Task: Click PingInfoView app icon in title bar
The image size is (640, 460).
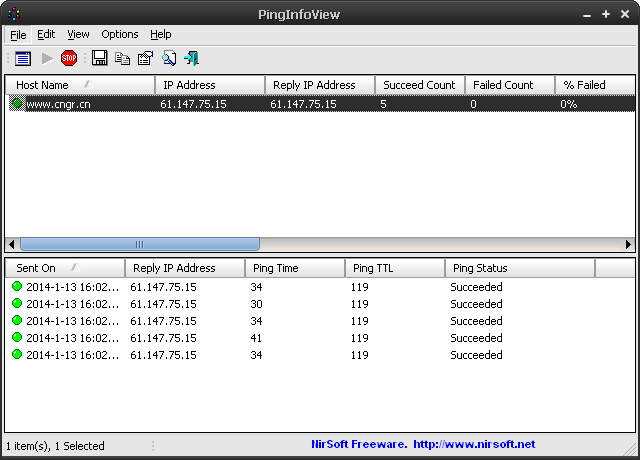Action: (x=16, y=14)
